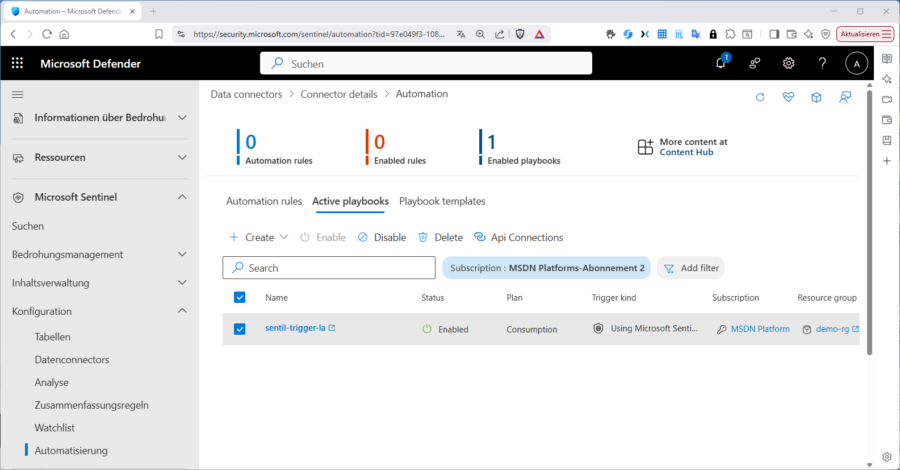
Task: Reload the browser page
Action: tap(47, 34)
